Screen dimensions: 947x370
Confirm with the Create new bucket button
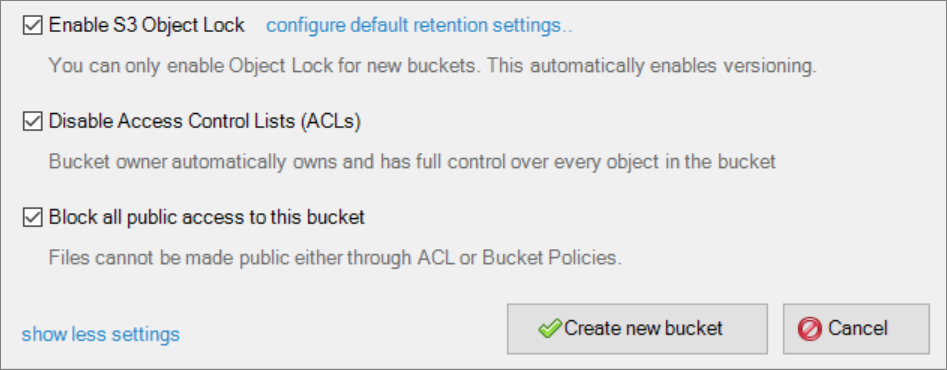coord(637,329)
